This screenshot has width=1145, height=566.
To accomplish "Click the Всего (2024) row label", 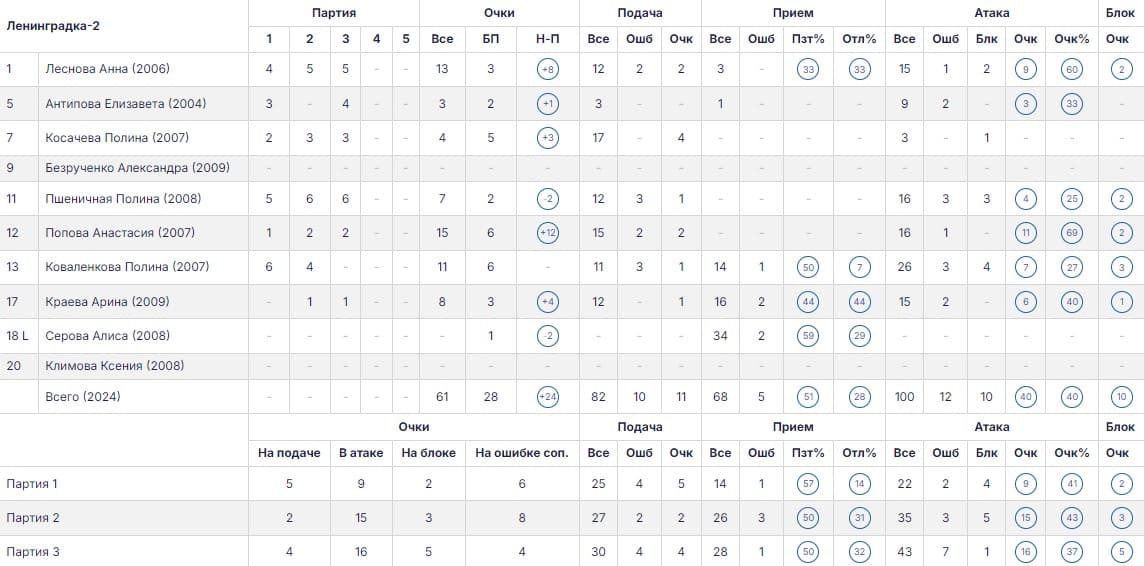I will 83,397.
